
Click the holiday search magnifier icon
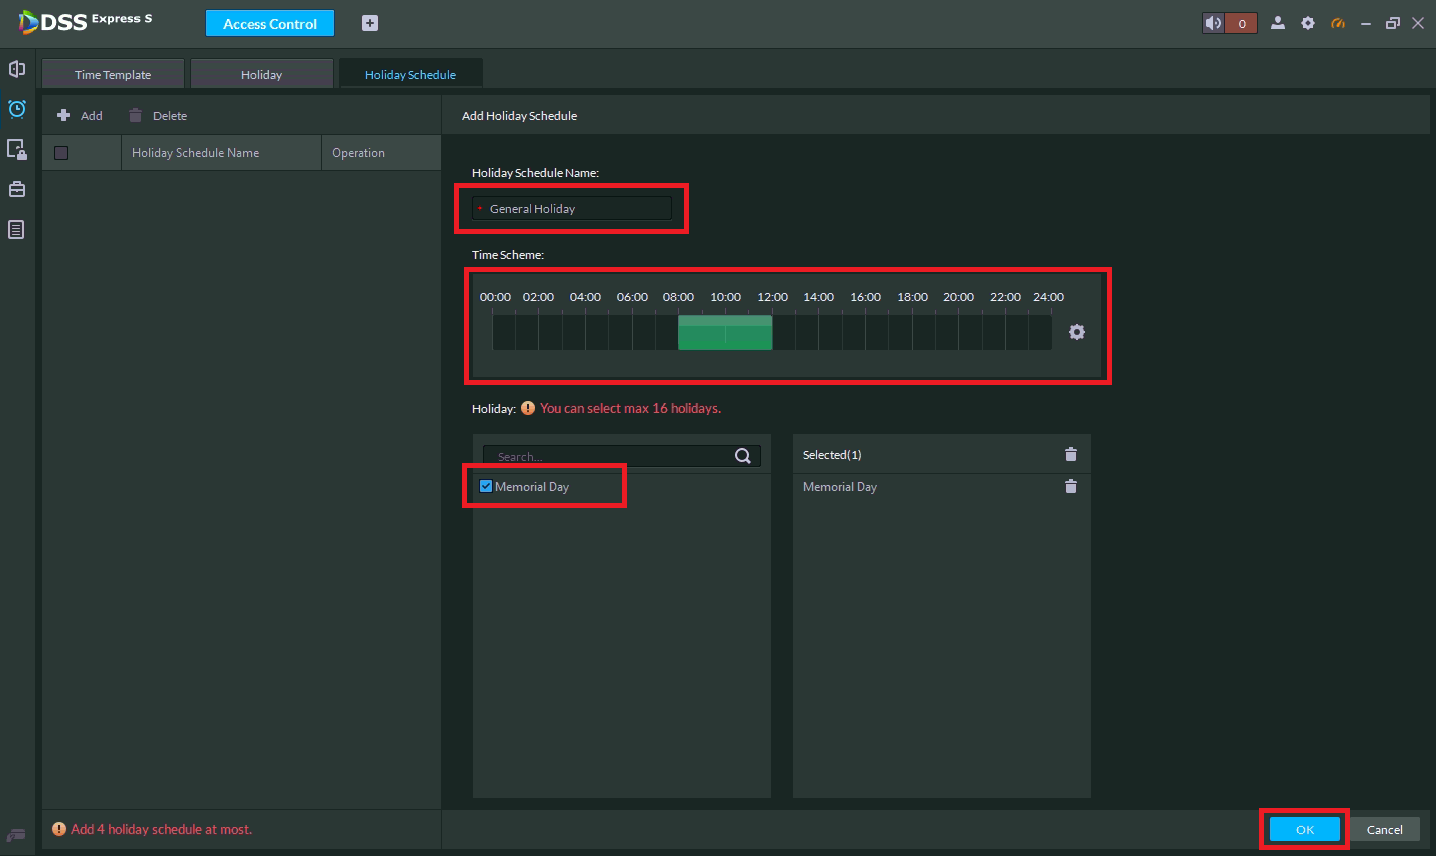point(742,456)
